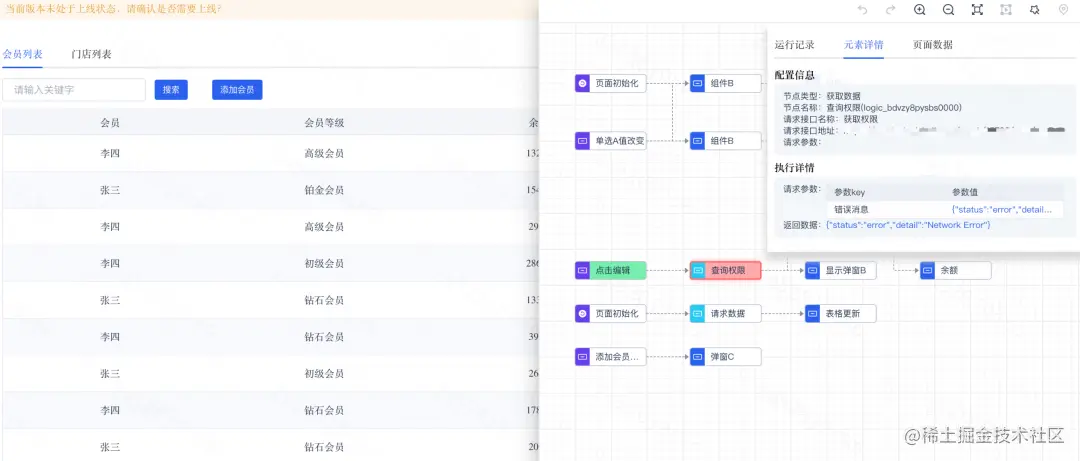
Task: Click the truncated status-error 参数值 link
Action: click(1002, 209)
